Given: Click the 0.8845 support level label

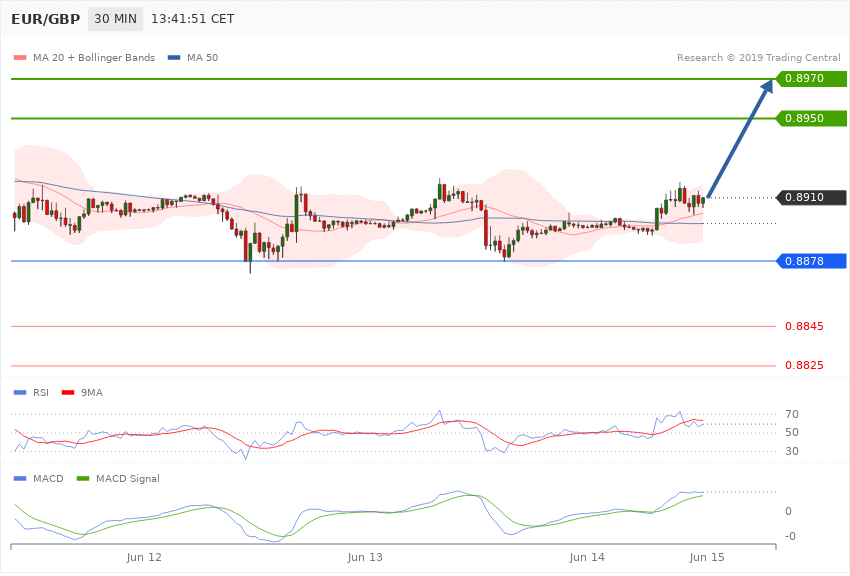Looking at the screenshot, I should (x=804, y=326).
